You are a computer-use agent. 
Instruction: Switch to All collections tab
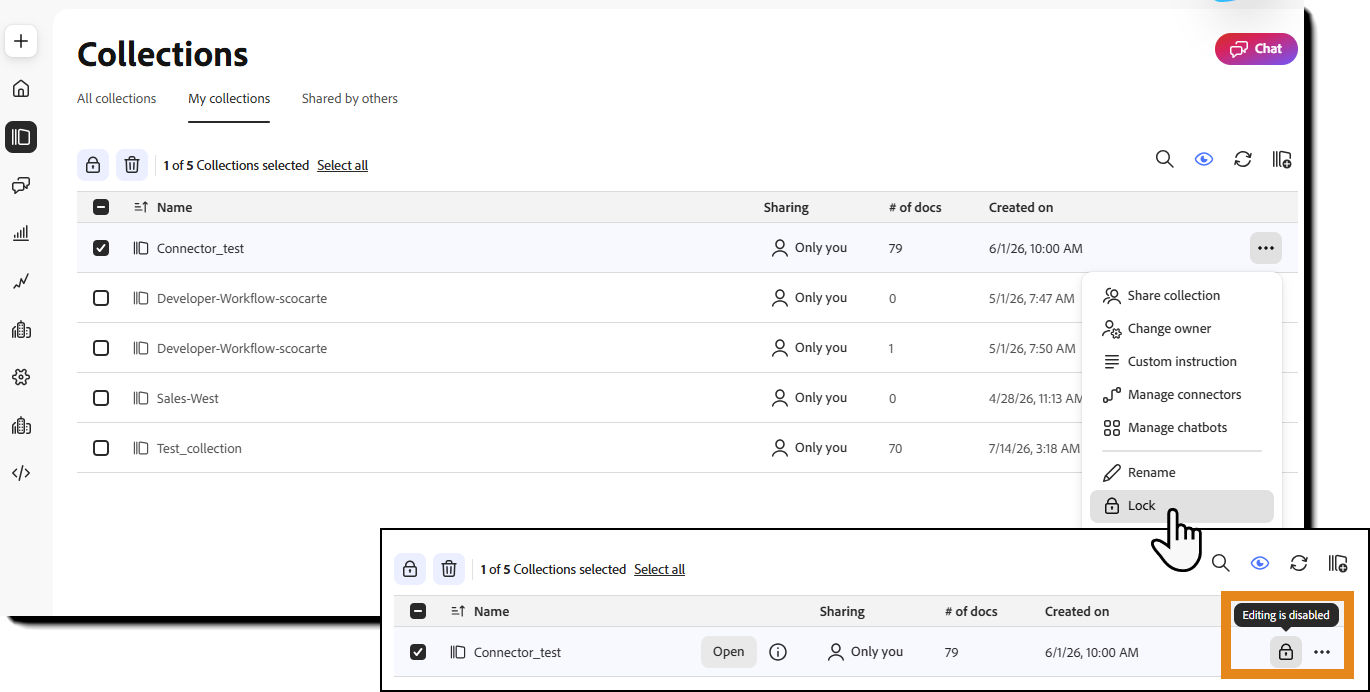[117, 99]
